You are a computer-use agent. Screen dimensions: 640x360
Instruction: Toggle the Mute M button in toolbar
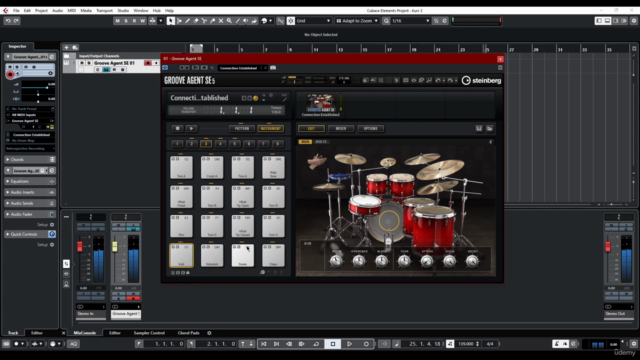(118, 21)
